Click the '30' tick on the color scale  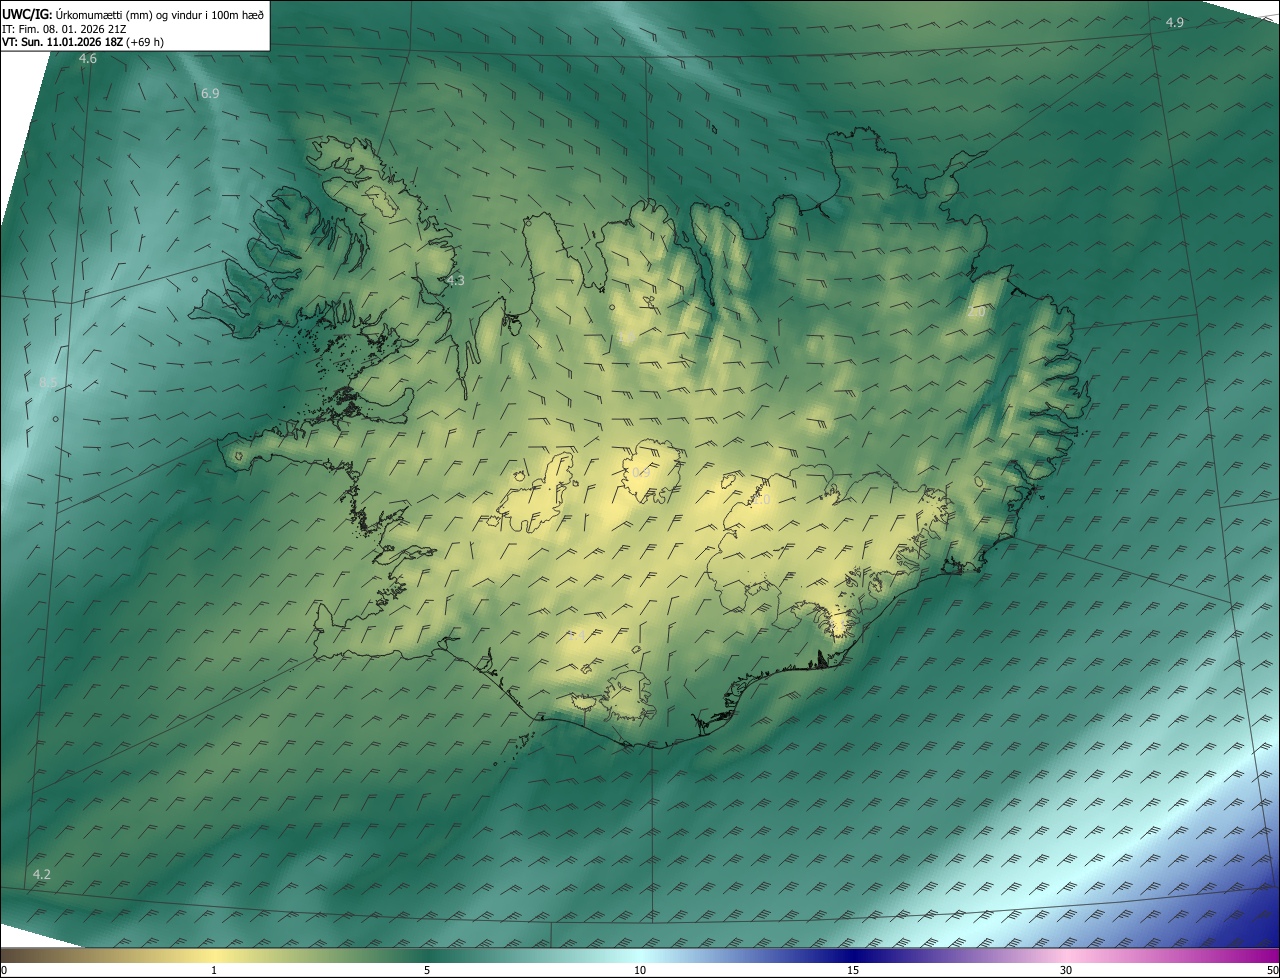[1066, 970]
